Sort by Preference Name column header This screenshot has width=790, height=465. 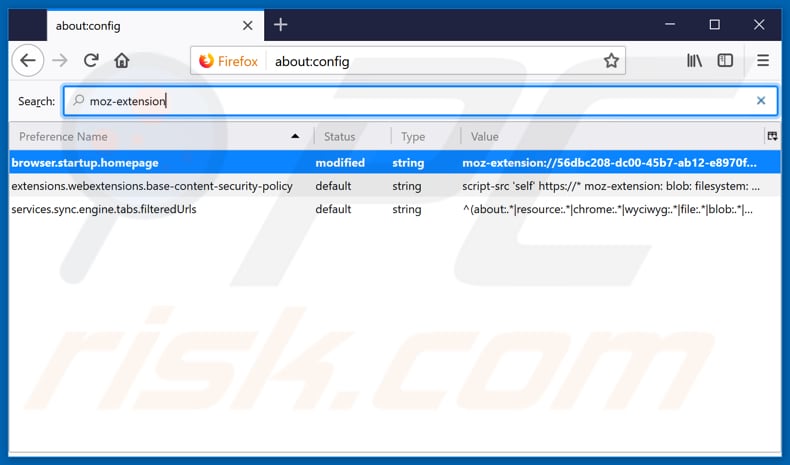click(x=161, y=137)
